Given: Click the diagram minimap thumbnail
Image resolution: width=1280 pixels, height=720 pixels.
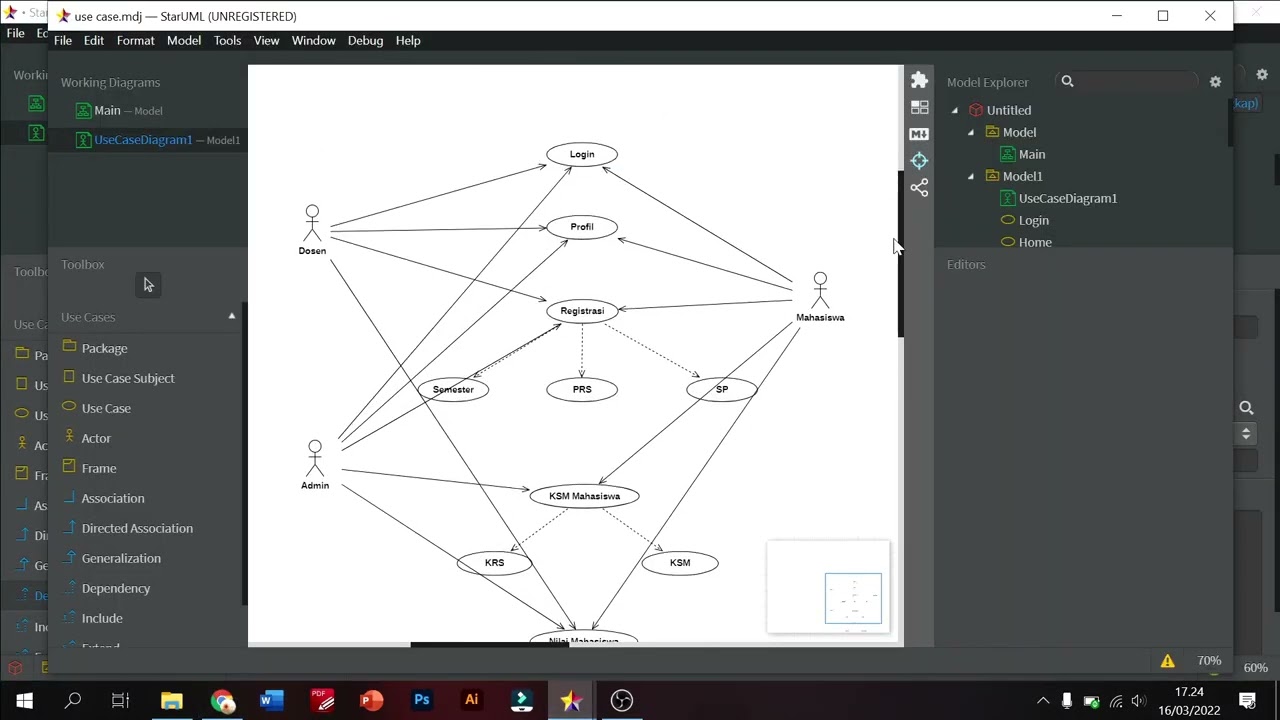Looking at the screenshot, I should click(828, 587).
